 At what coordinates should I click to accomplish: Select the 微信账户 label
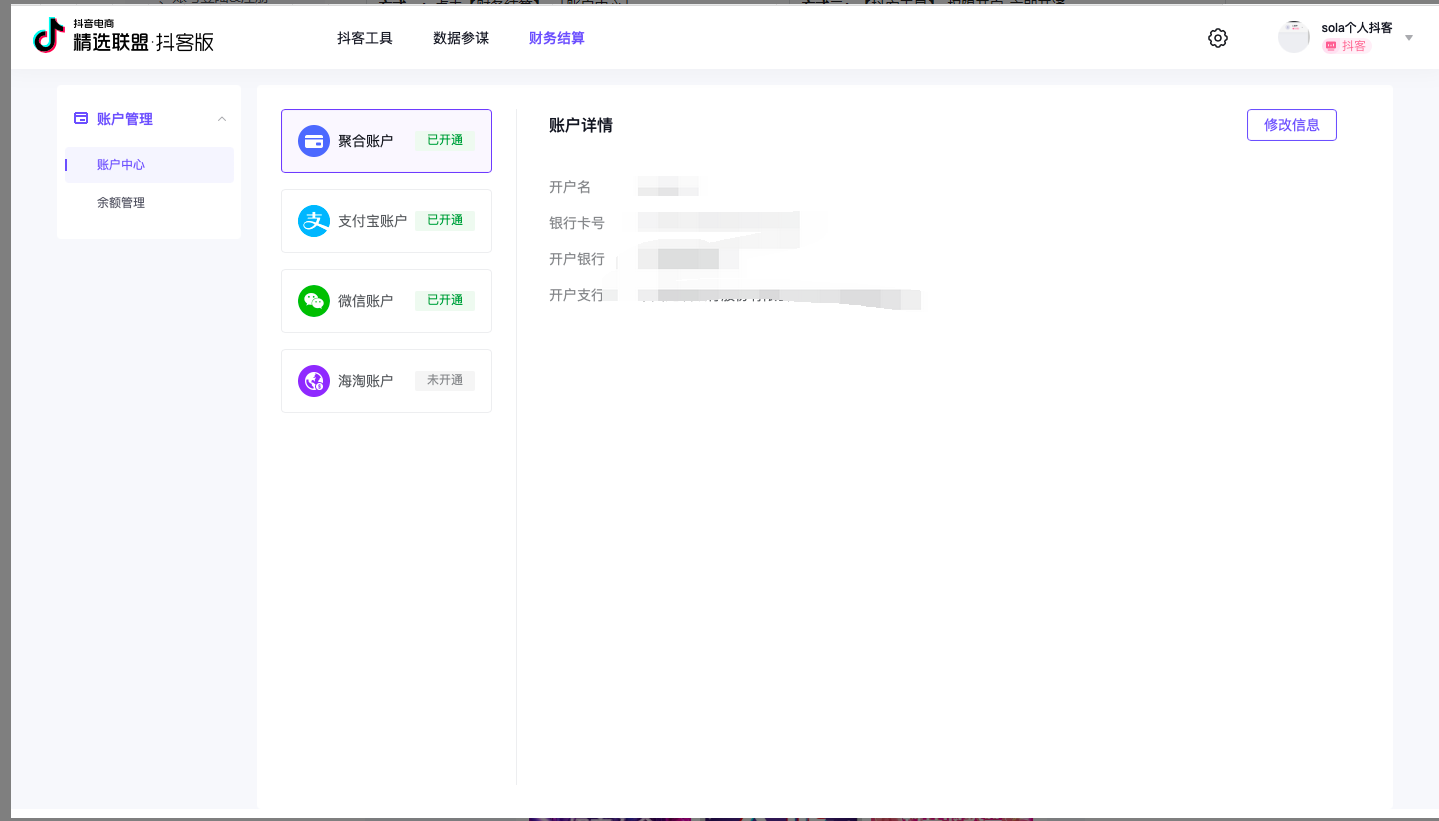(x=365, y=301)
